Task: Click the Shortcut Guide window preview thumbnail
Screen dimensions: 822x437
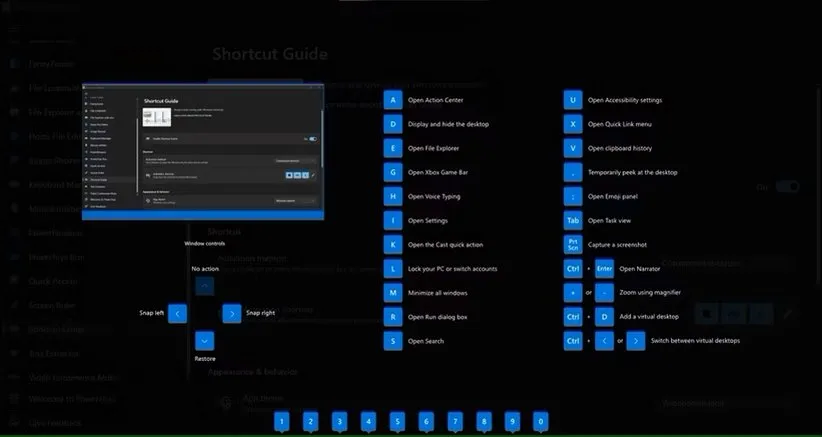Action: [203, 153]
